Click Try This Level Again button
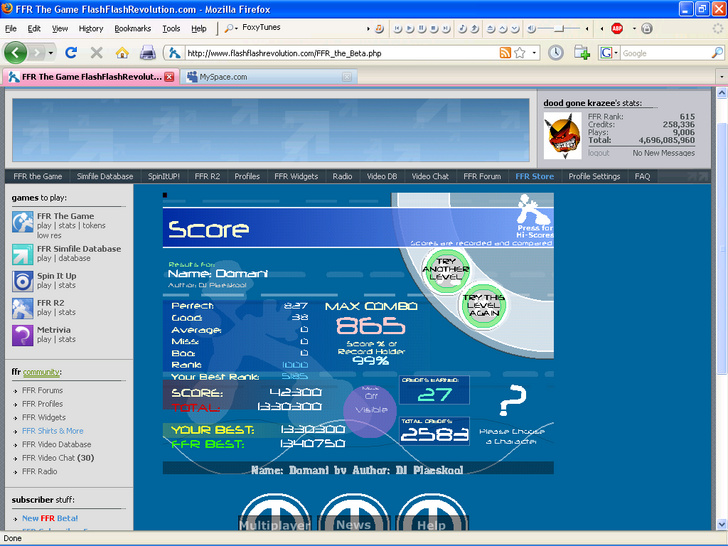This screenshot has height=546, width=728. pos(483,306)
